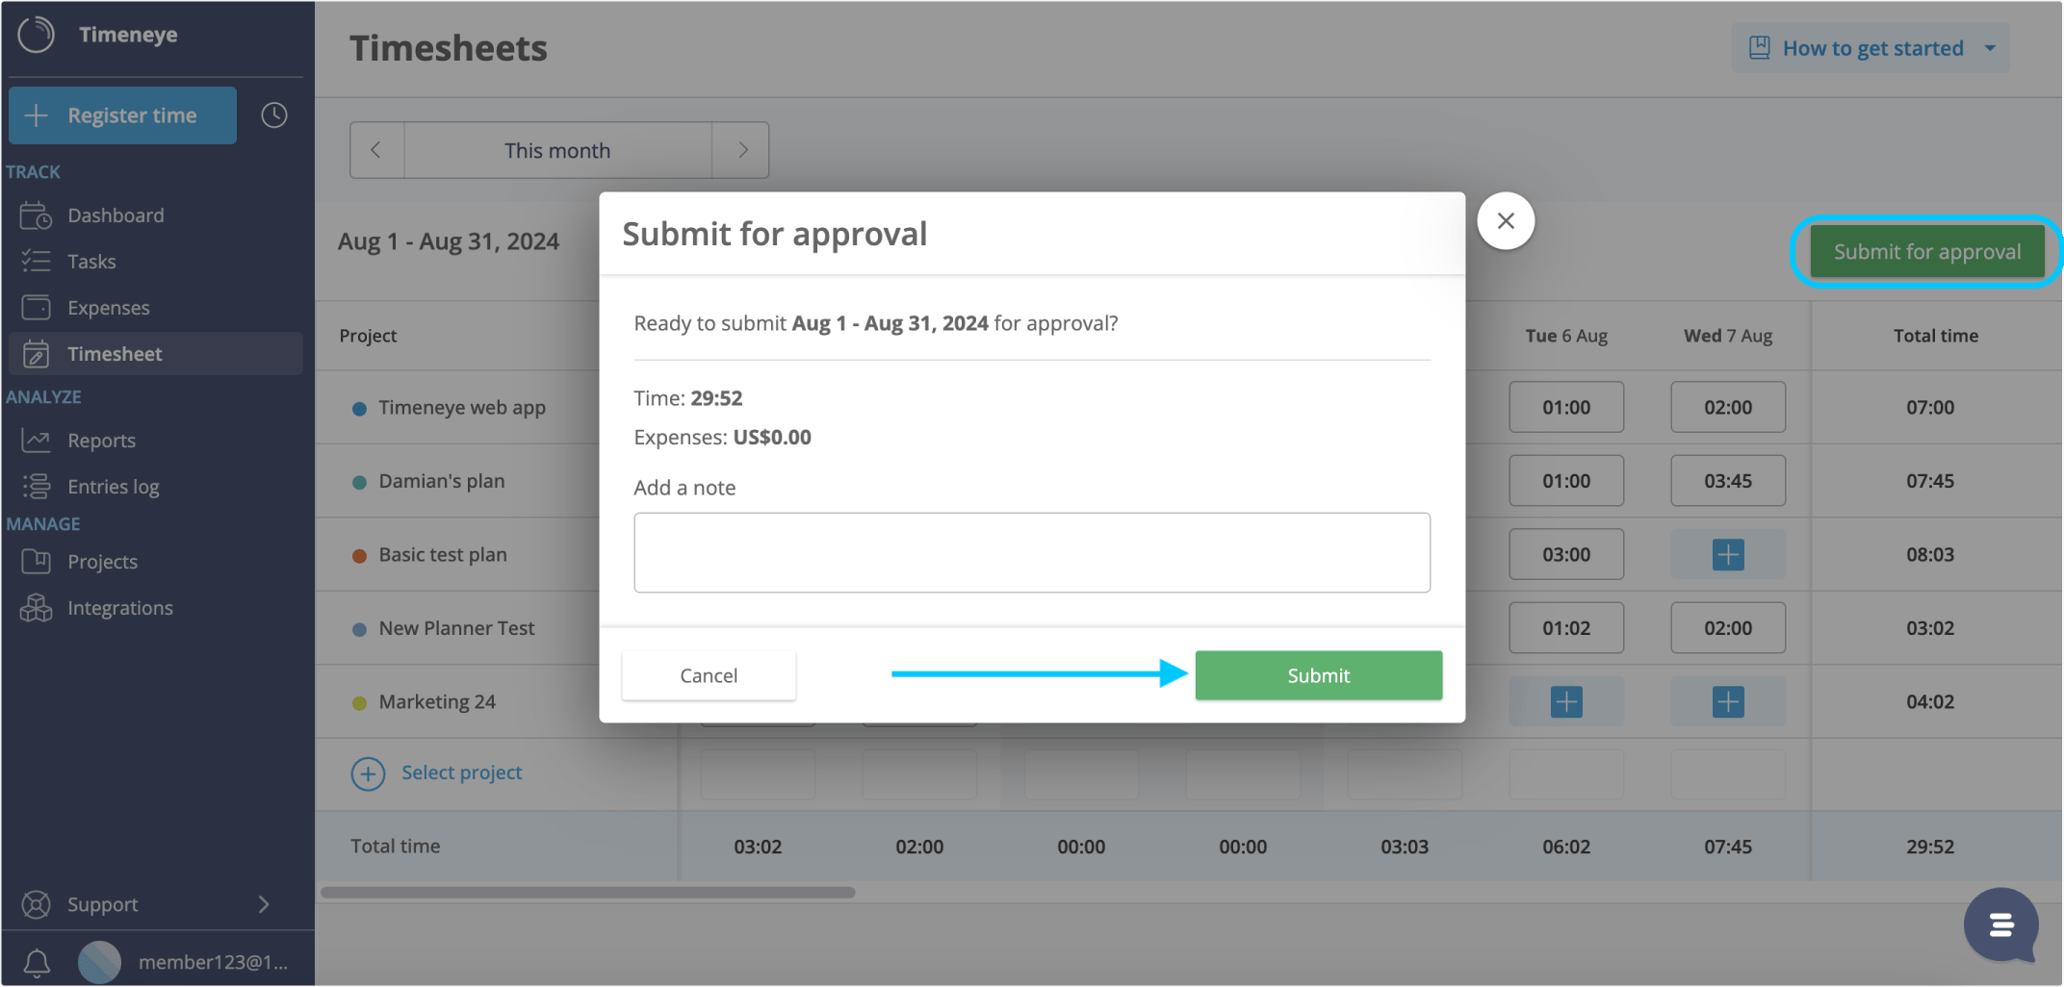The image size is (2064, 987).
Task: Select the Tasks section
Action: pos(92,261)
